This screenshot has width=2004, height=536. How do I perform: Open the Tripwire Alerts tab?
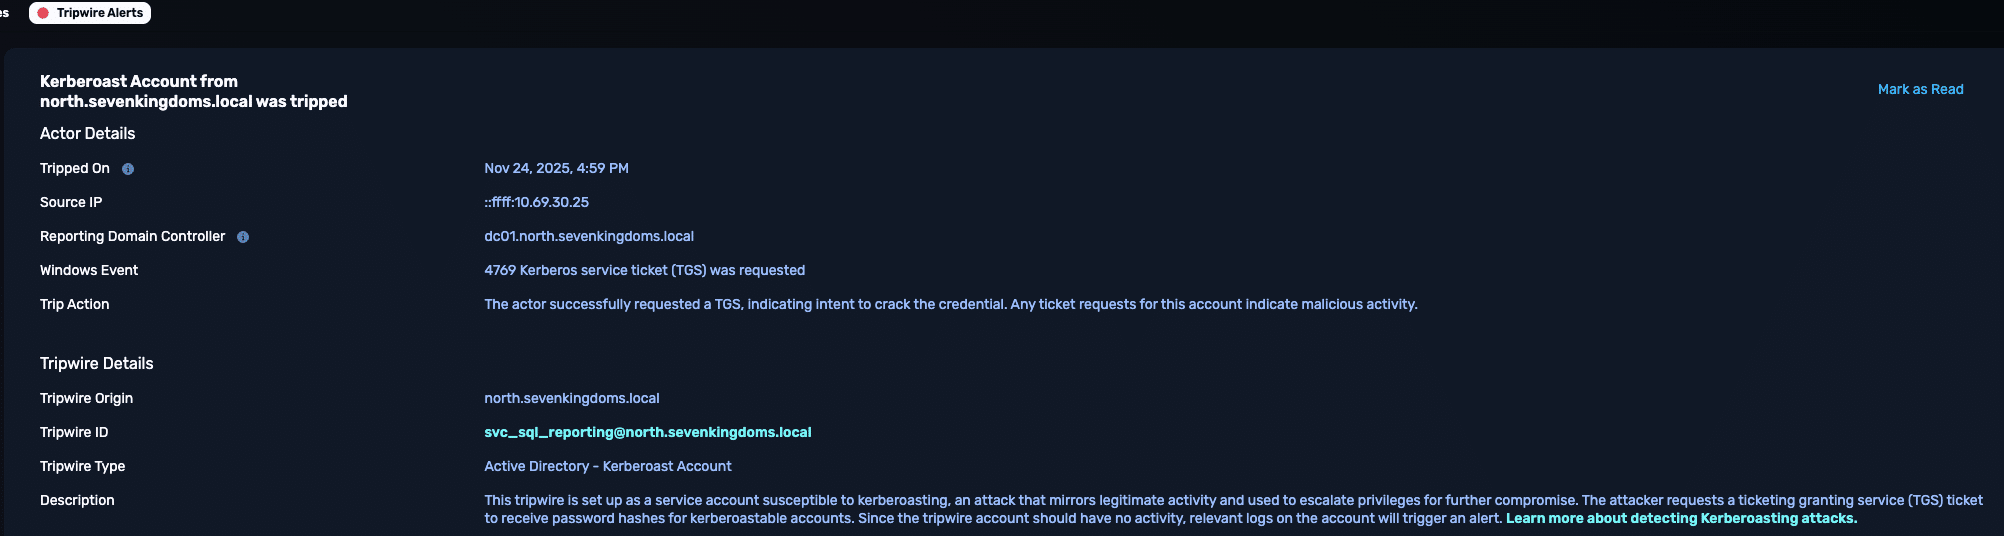tap(90, 13)
